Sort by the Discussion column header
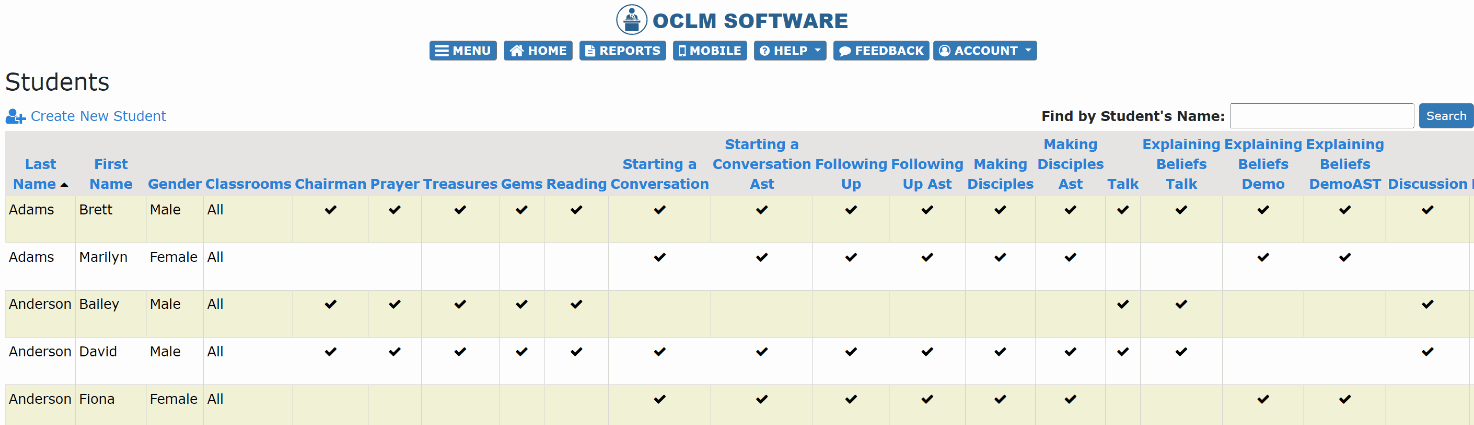 pyautogui.click(x=1427, y=184)
